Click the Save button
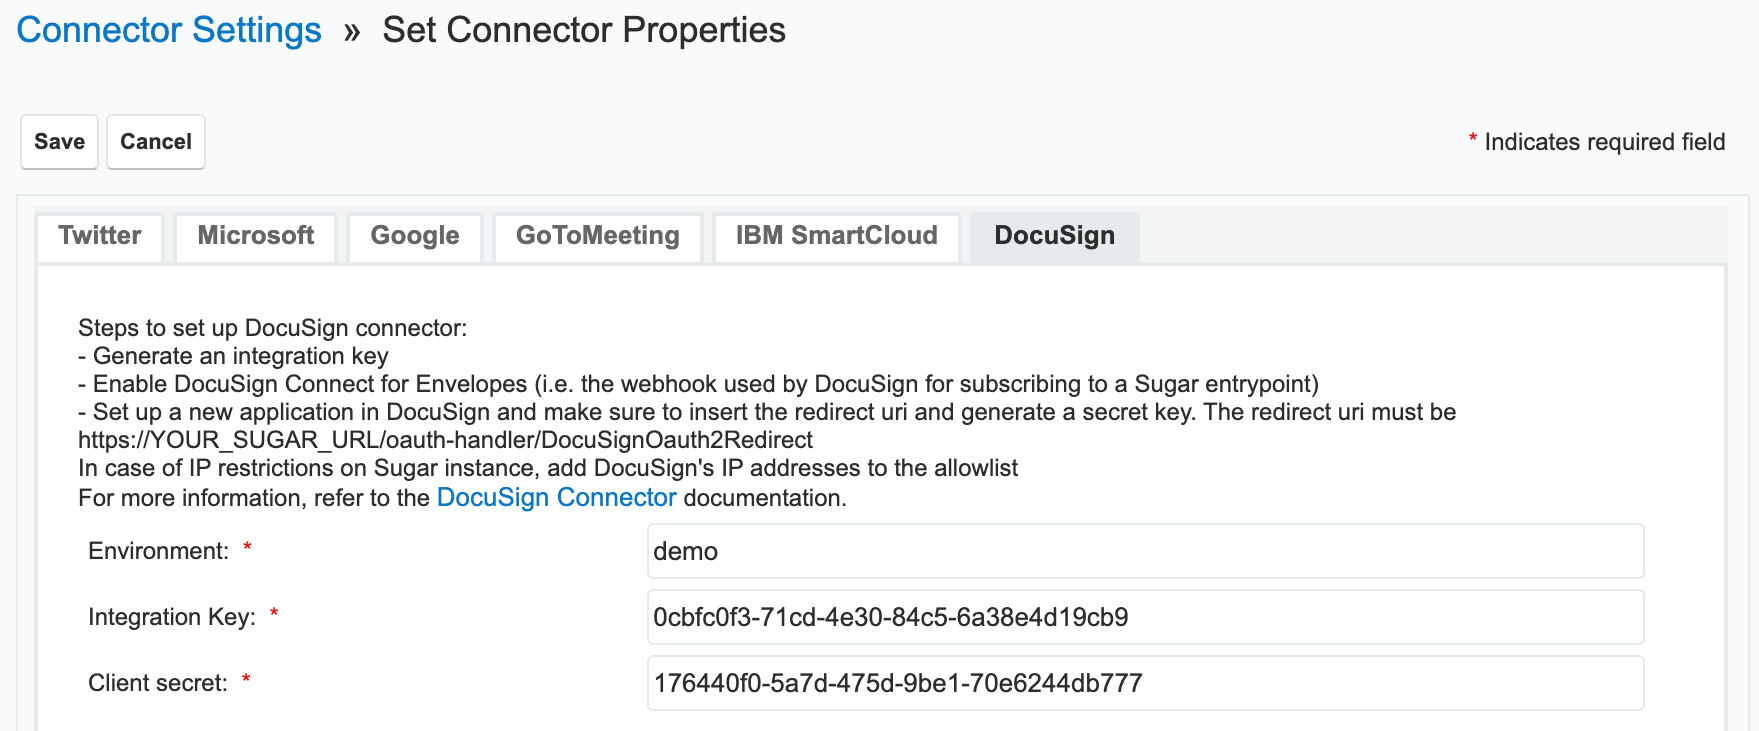 (59, 142)
